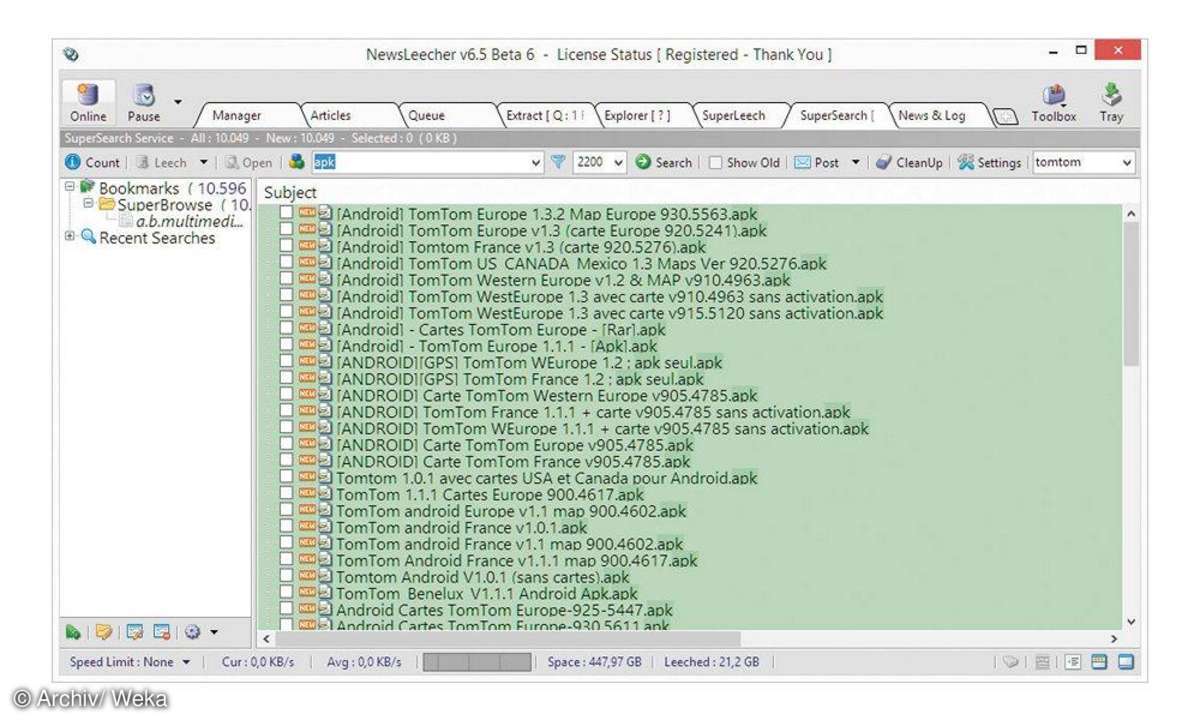
Task: Open Settings wrench icon
Action: point(965,162)
